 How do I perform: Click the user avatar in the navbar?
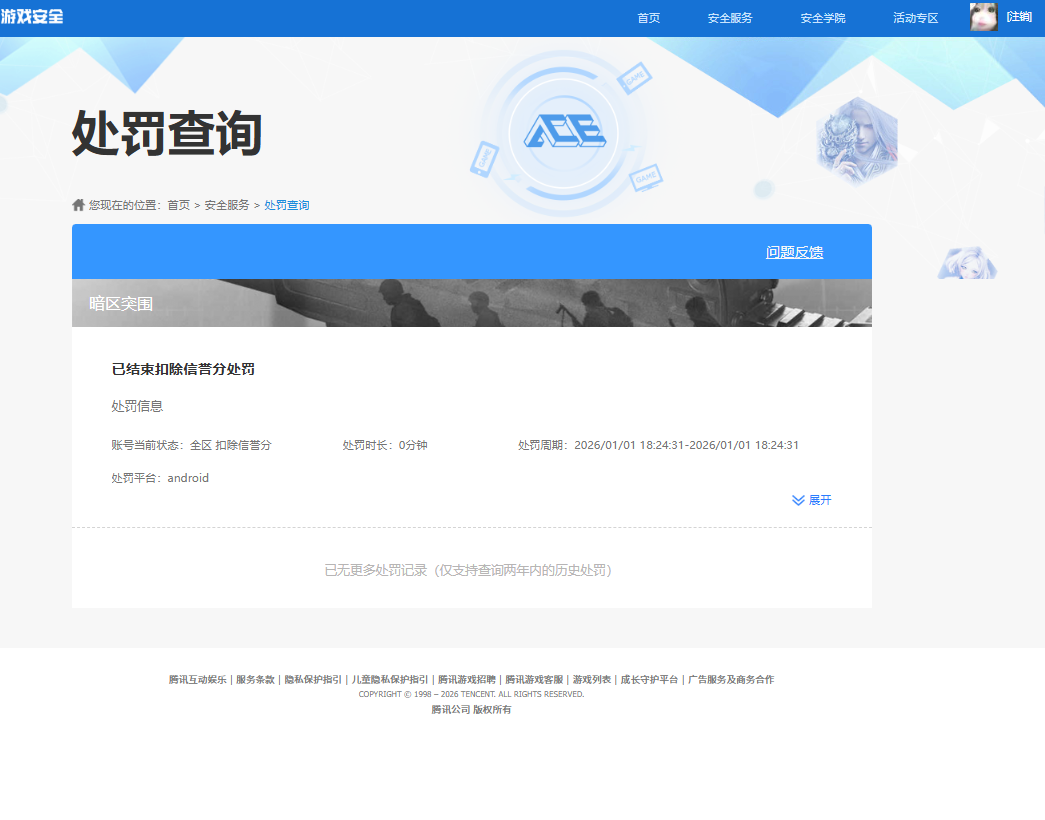[x=983, y=17]
